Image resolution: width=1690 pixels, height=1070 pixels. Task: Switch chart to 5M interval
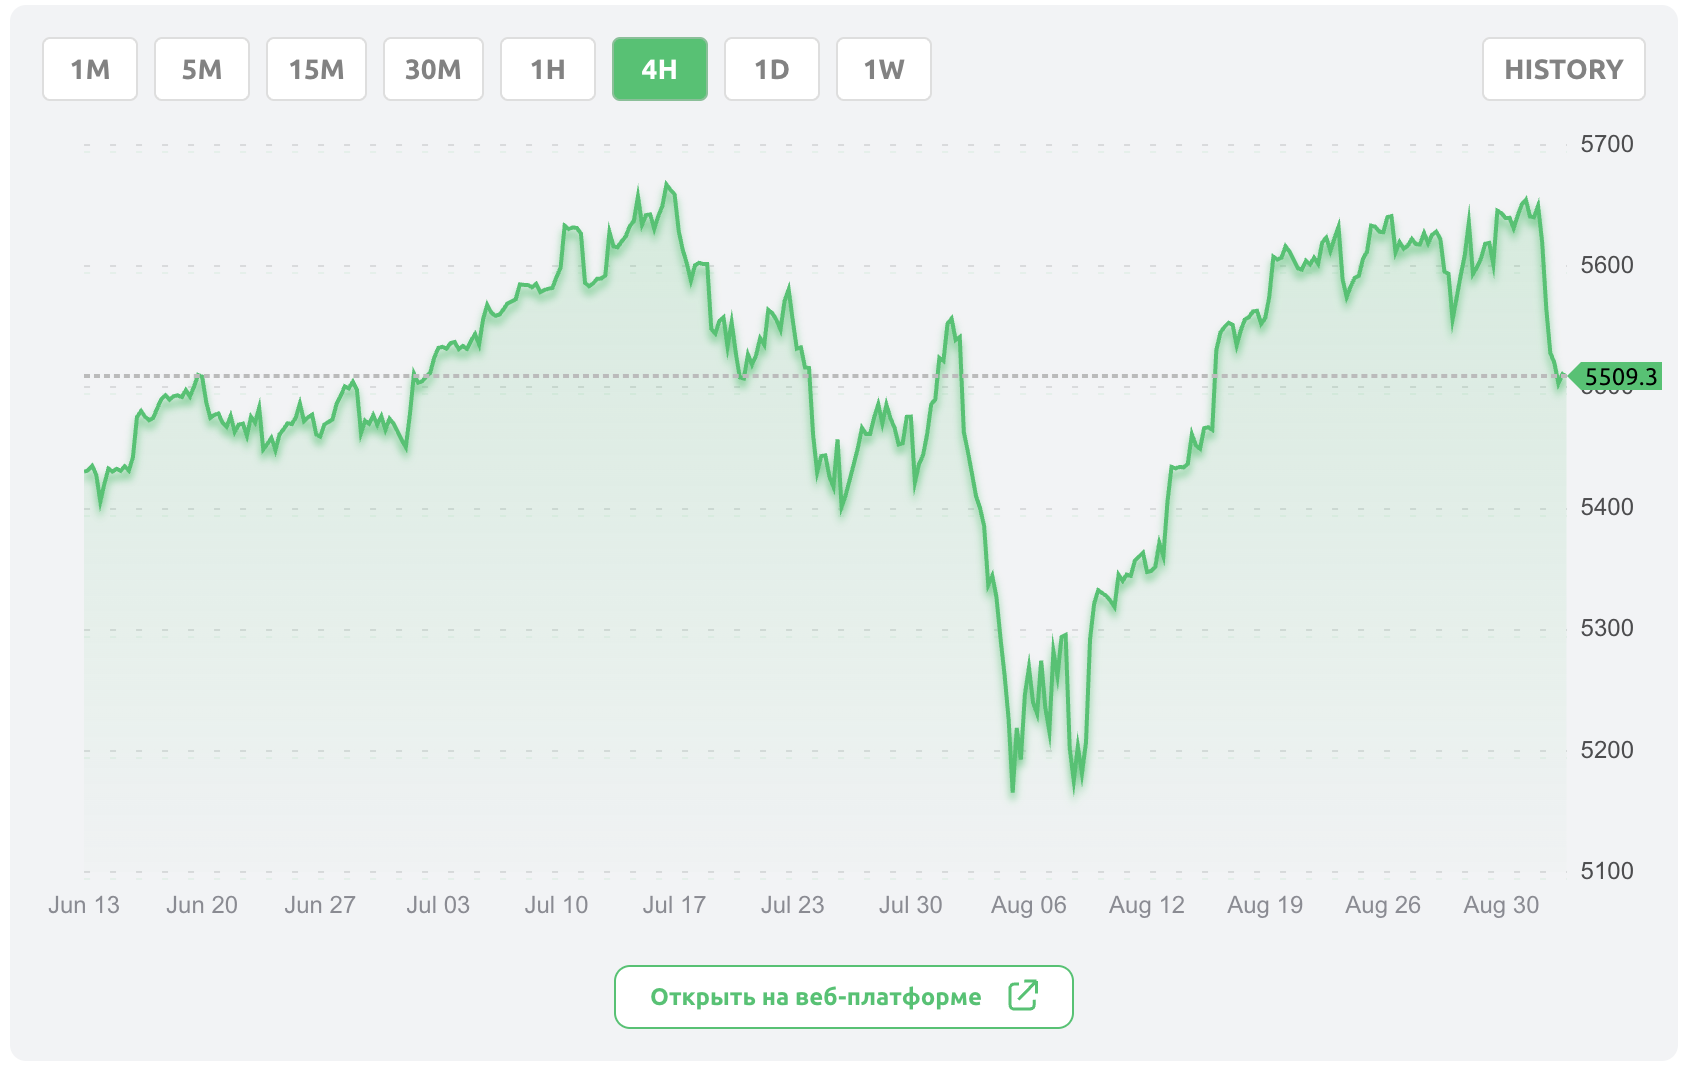(x=202, y=69)
